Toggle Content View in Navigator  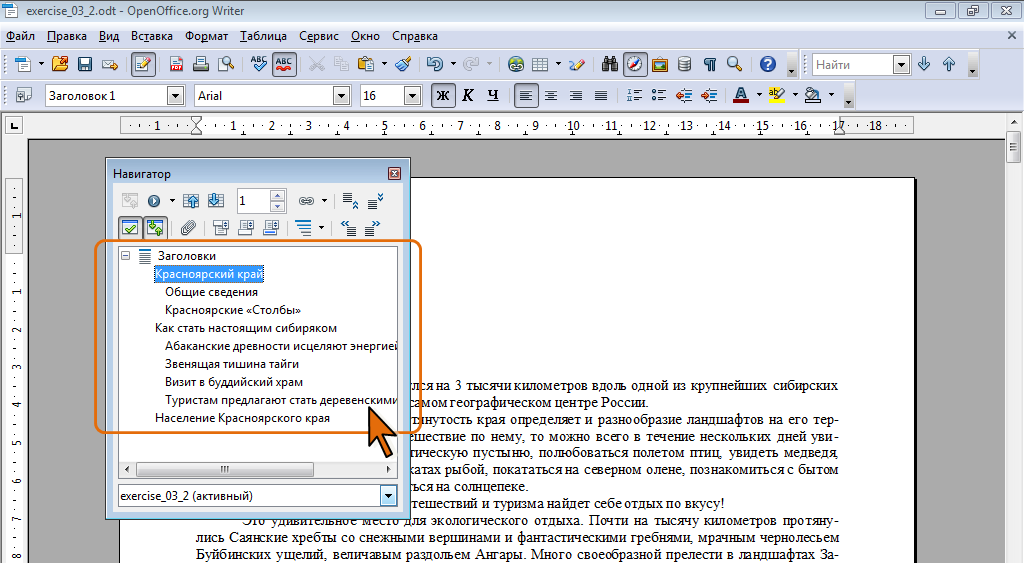(x=155, y=227)
